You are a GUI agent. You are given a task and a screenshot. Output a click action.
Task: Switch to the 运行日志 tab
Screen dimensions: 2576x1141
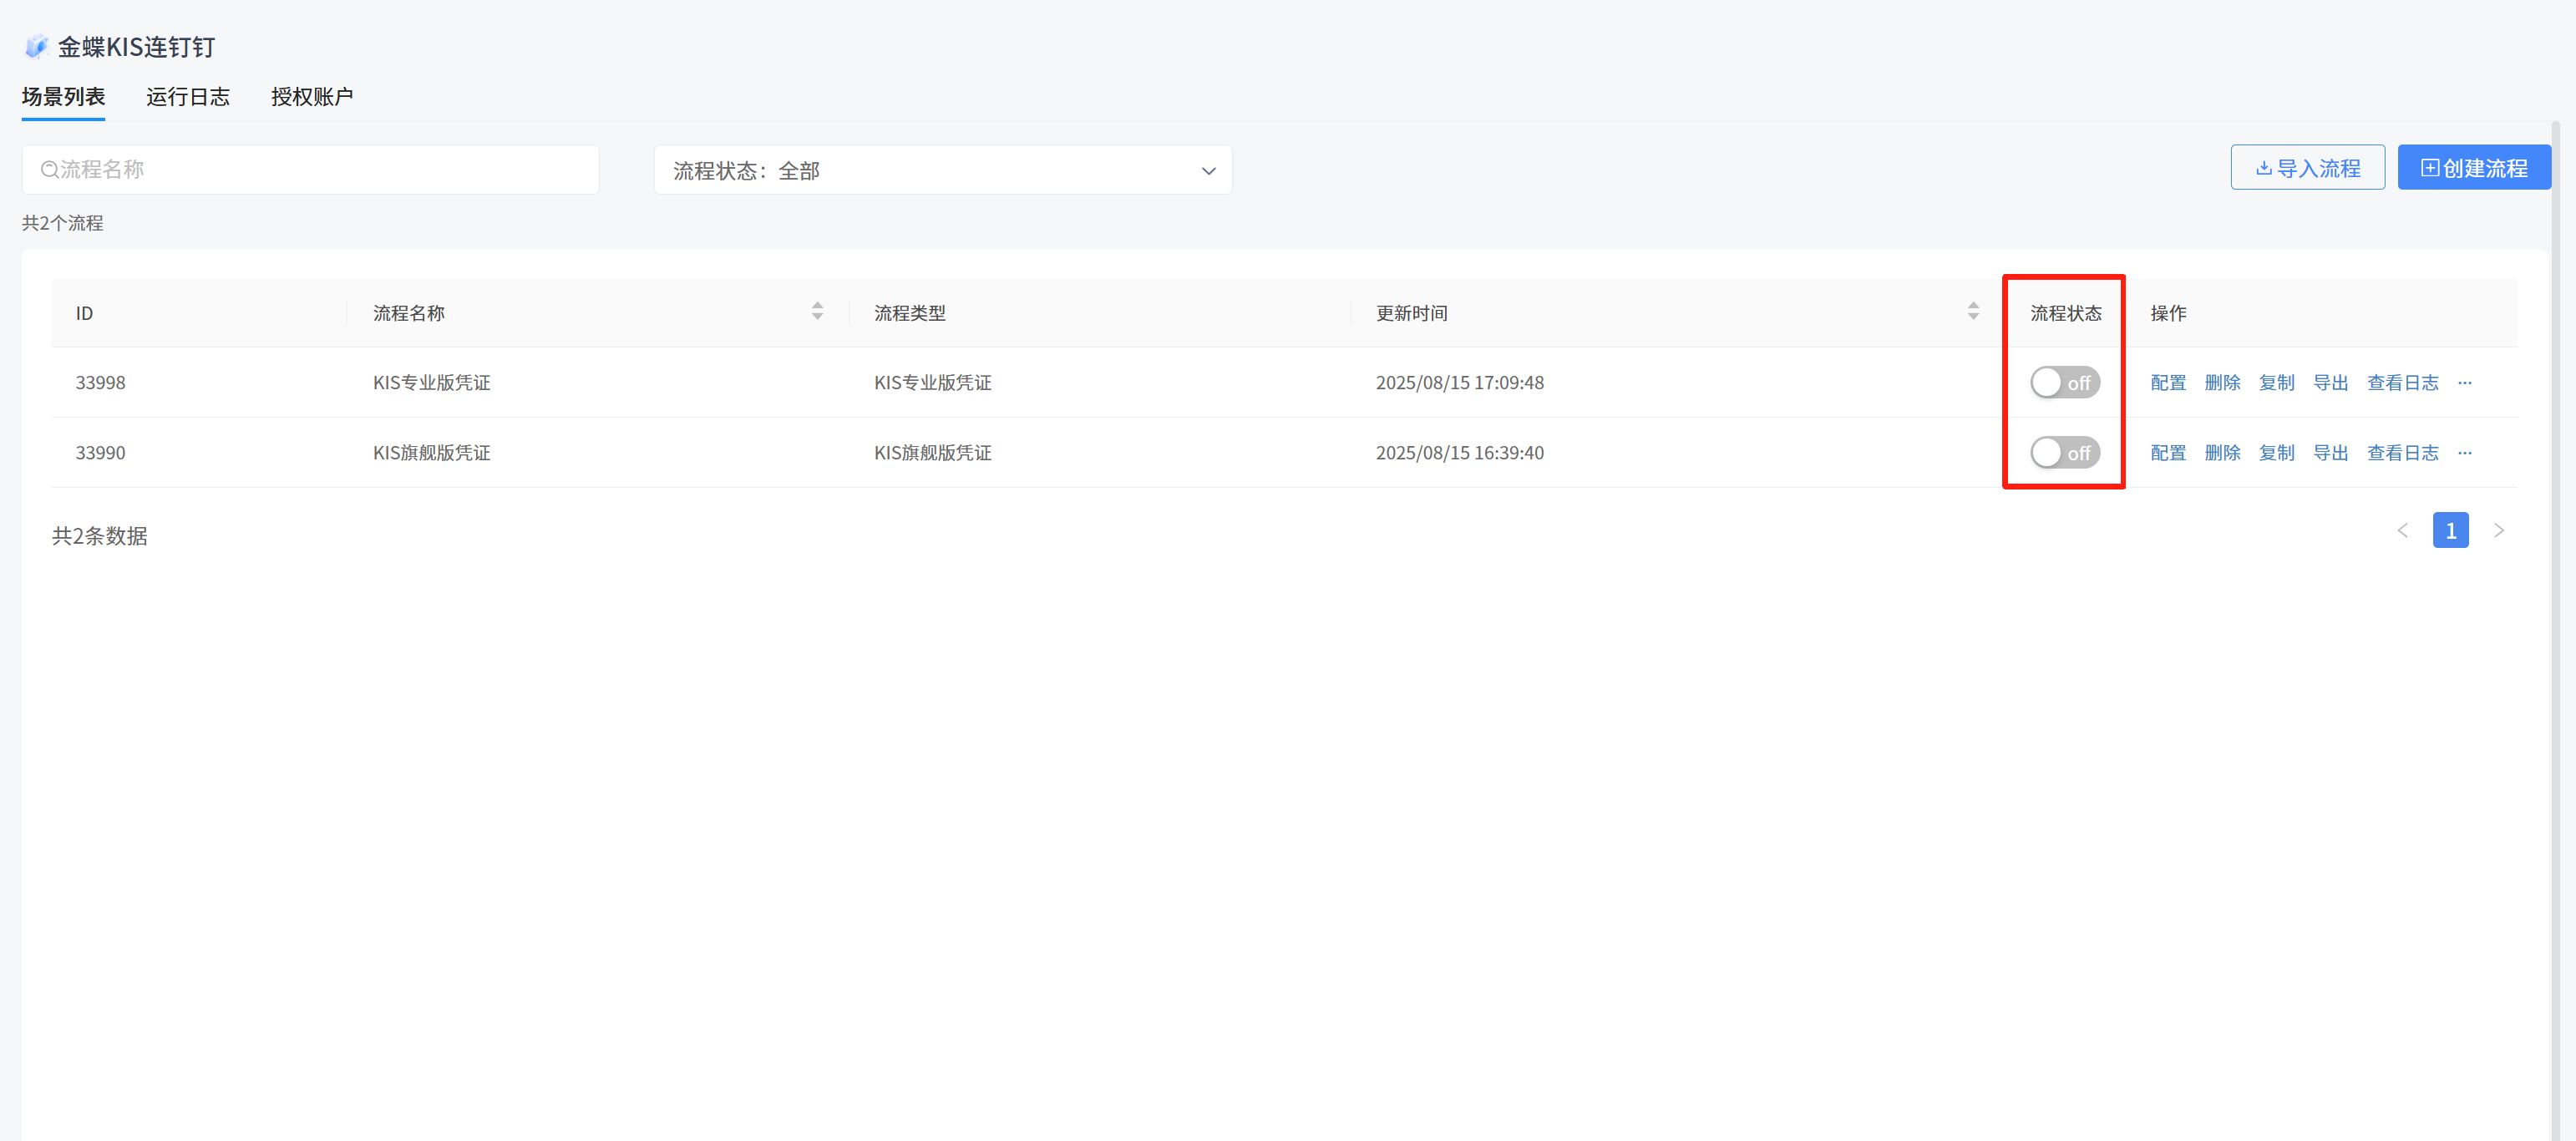[x=188, y=97]
